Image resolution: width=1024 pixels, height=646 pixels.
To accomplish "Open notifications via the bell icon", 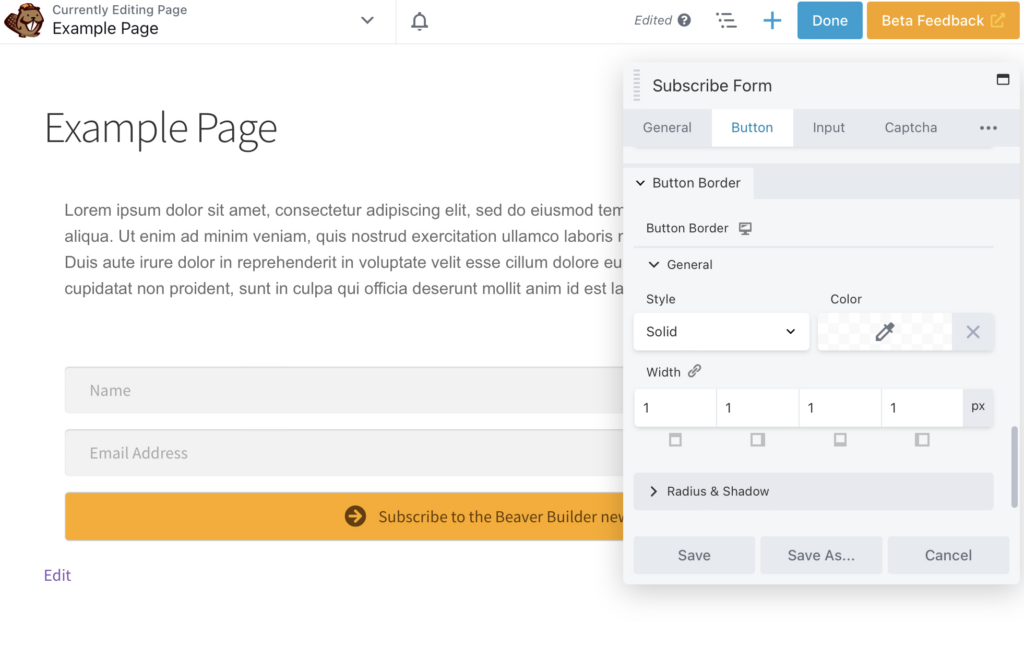I will coord(419,20).
